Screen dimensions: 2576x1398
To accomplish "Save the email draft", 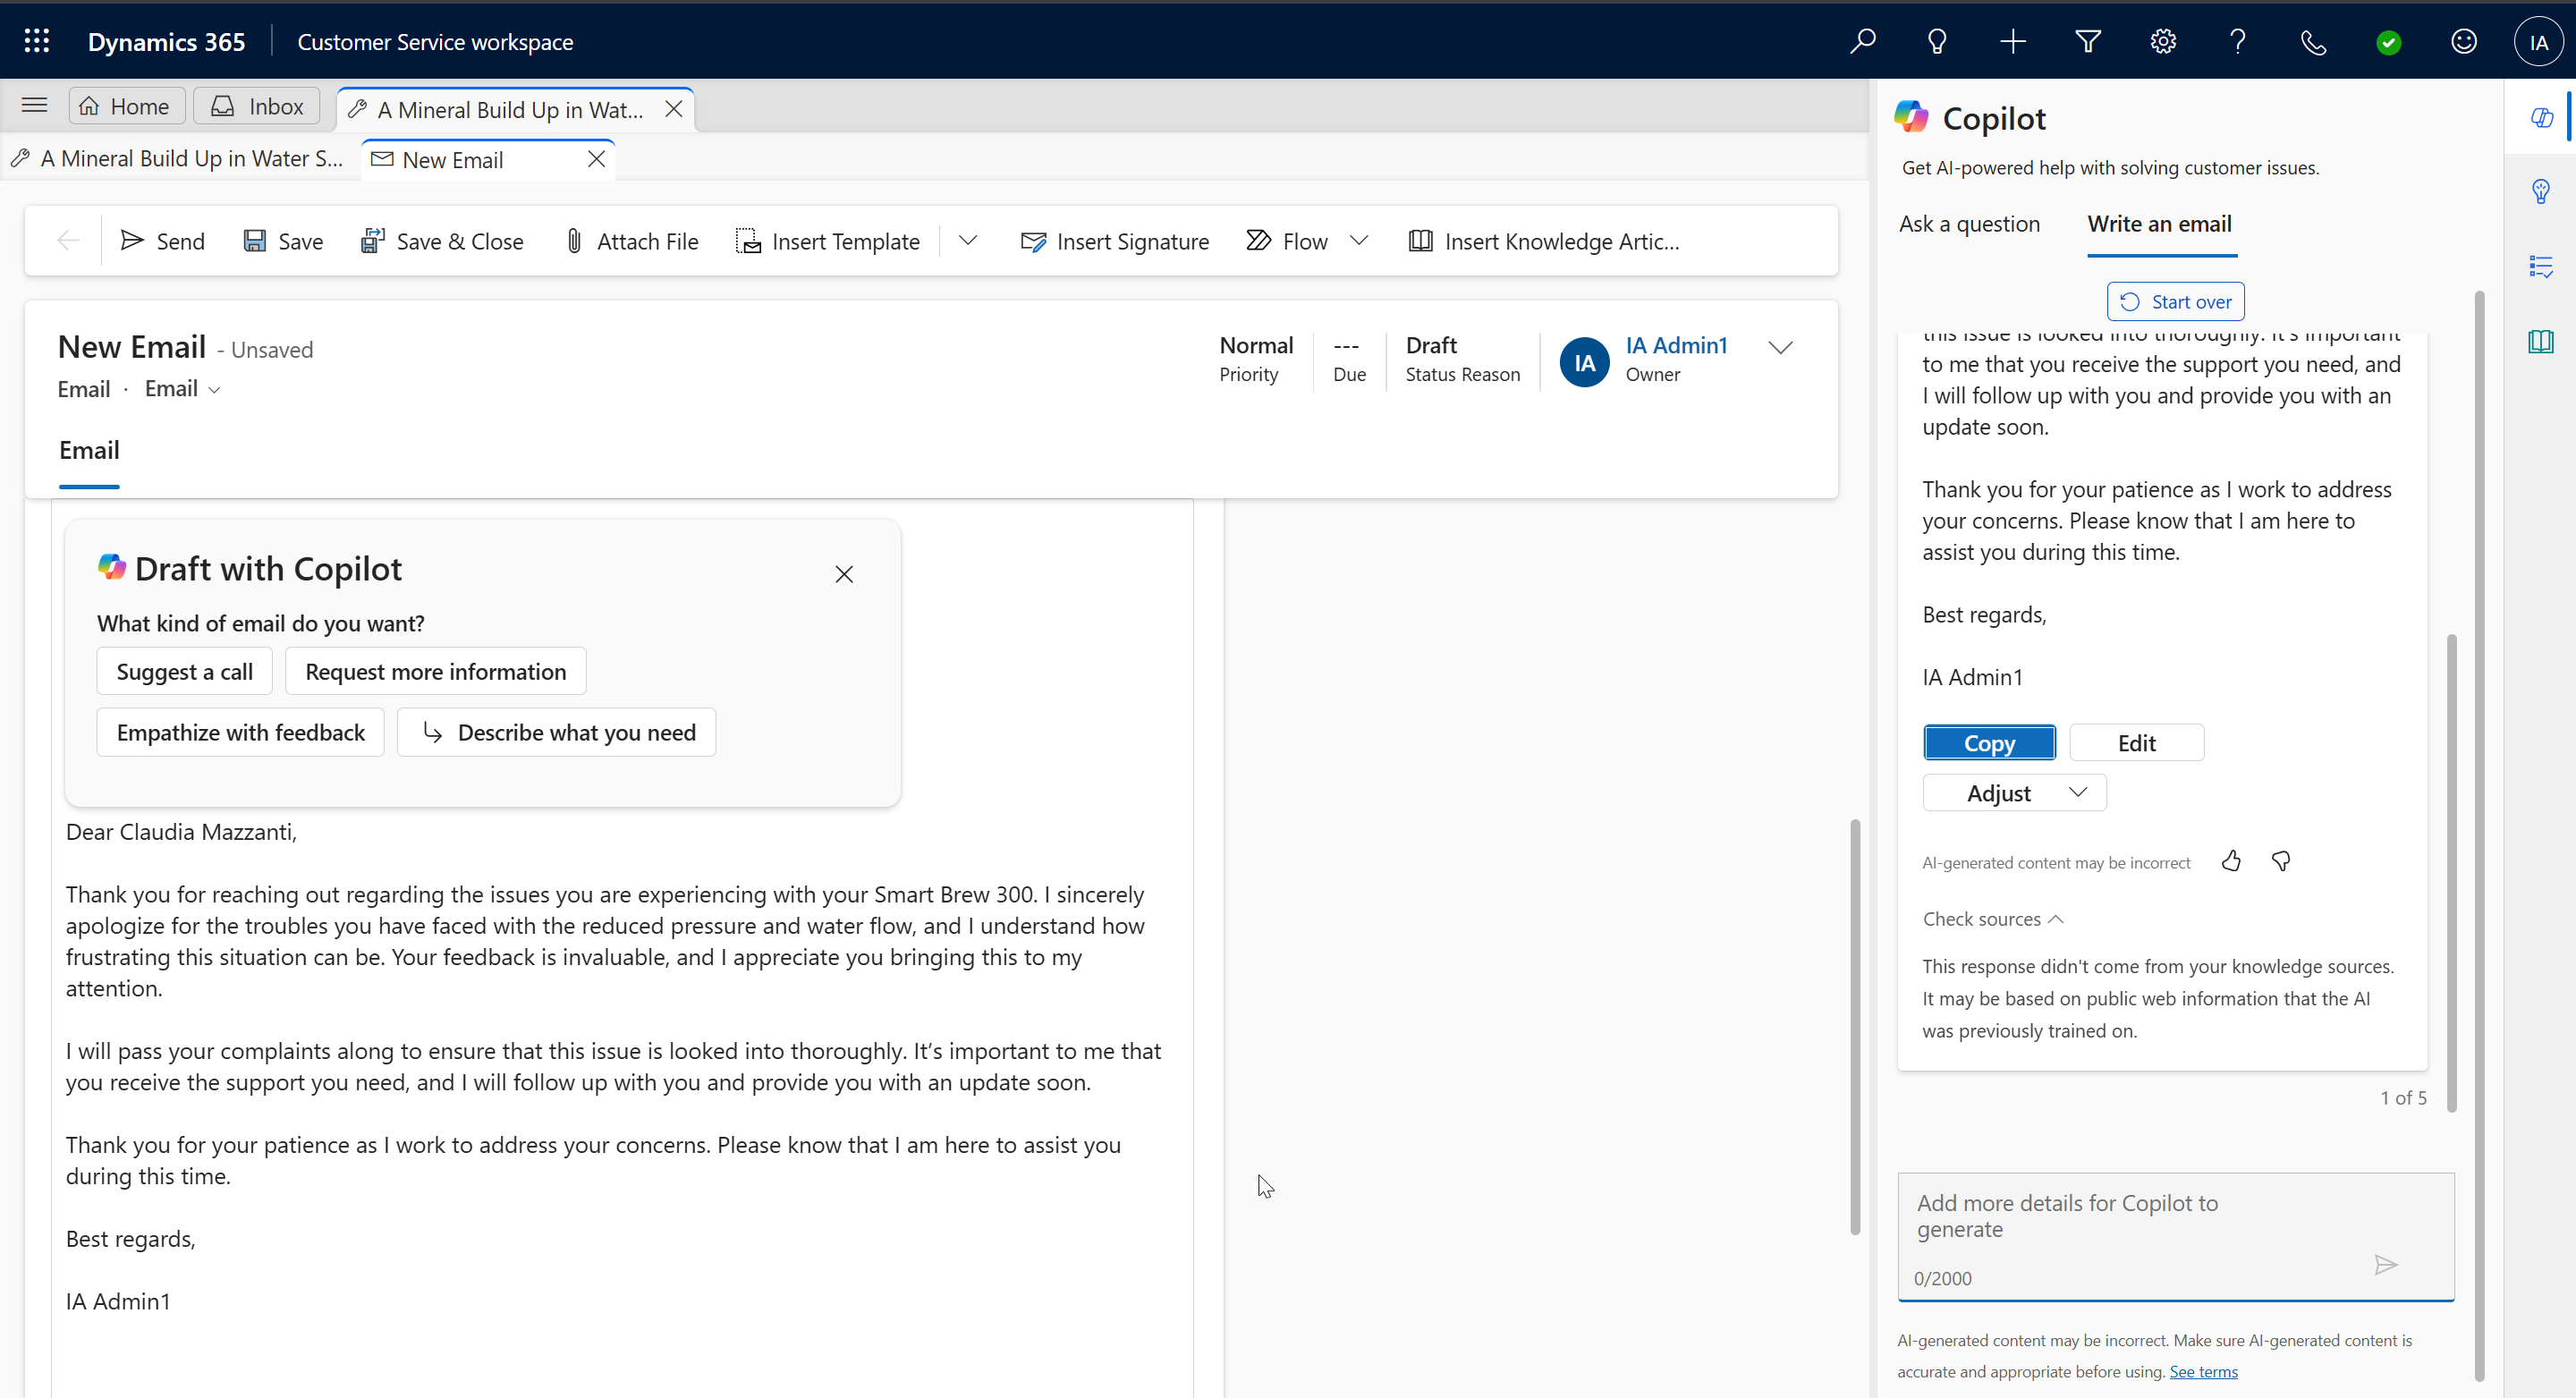I will 283,241.
